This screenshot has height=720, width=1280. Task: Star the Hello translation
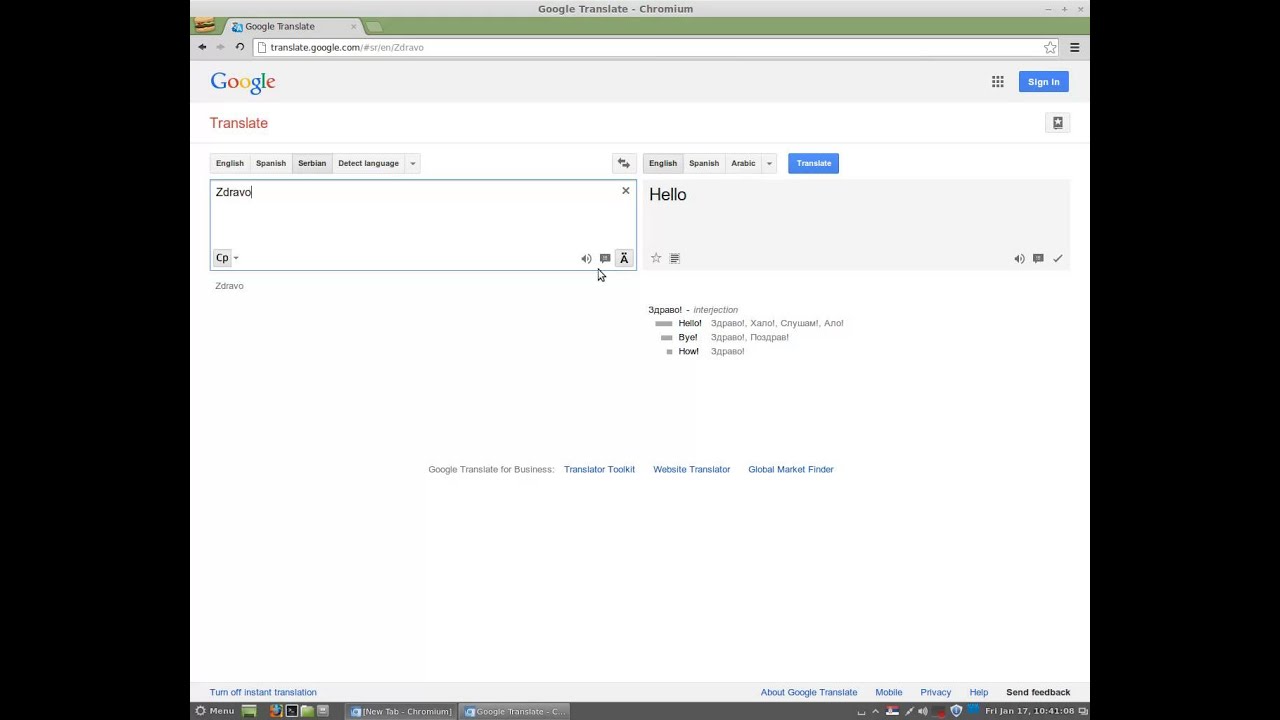pyautogui.click(x=656, y=258)
